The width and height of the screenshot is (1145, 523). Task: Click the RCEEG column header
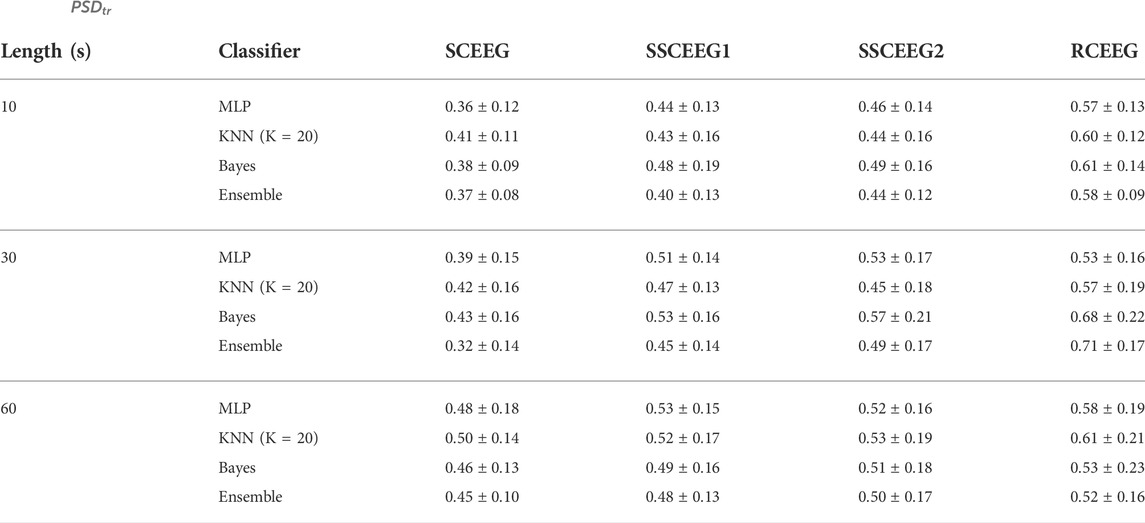[x=1104, y=51]
